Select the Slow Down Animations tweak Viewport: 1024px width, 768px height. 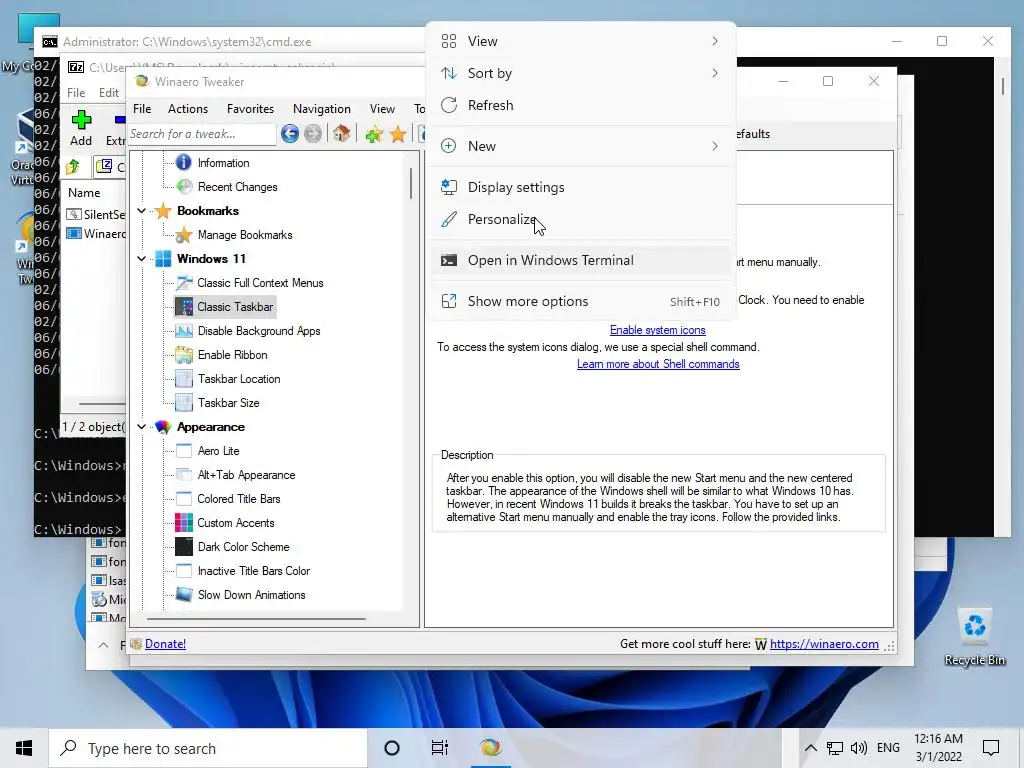(x=251, y=595)
